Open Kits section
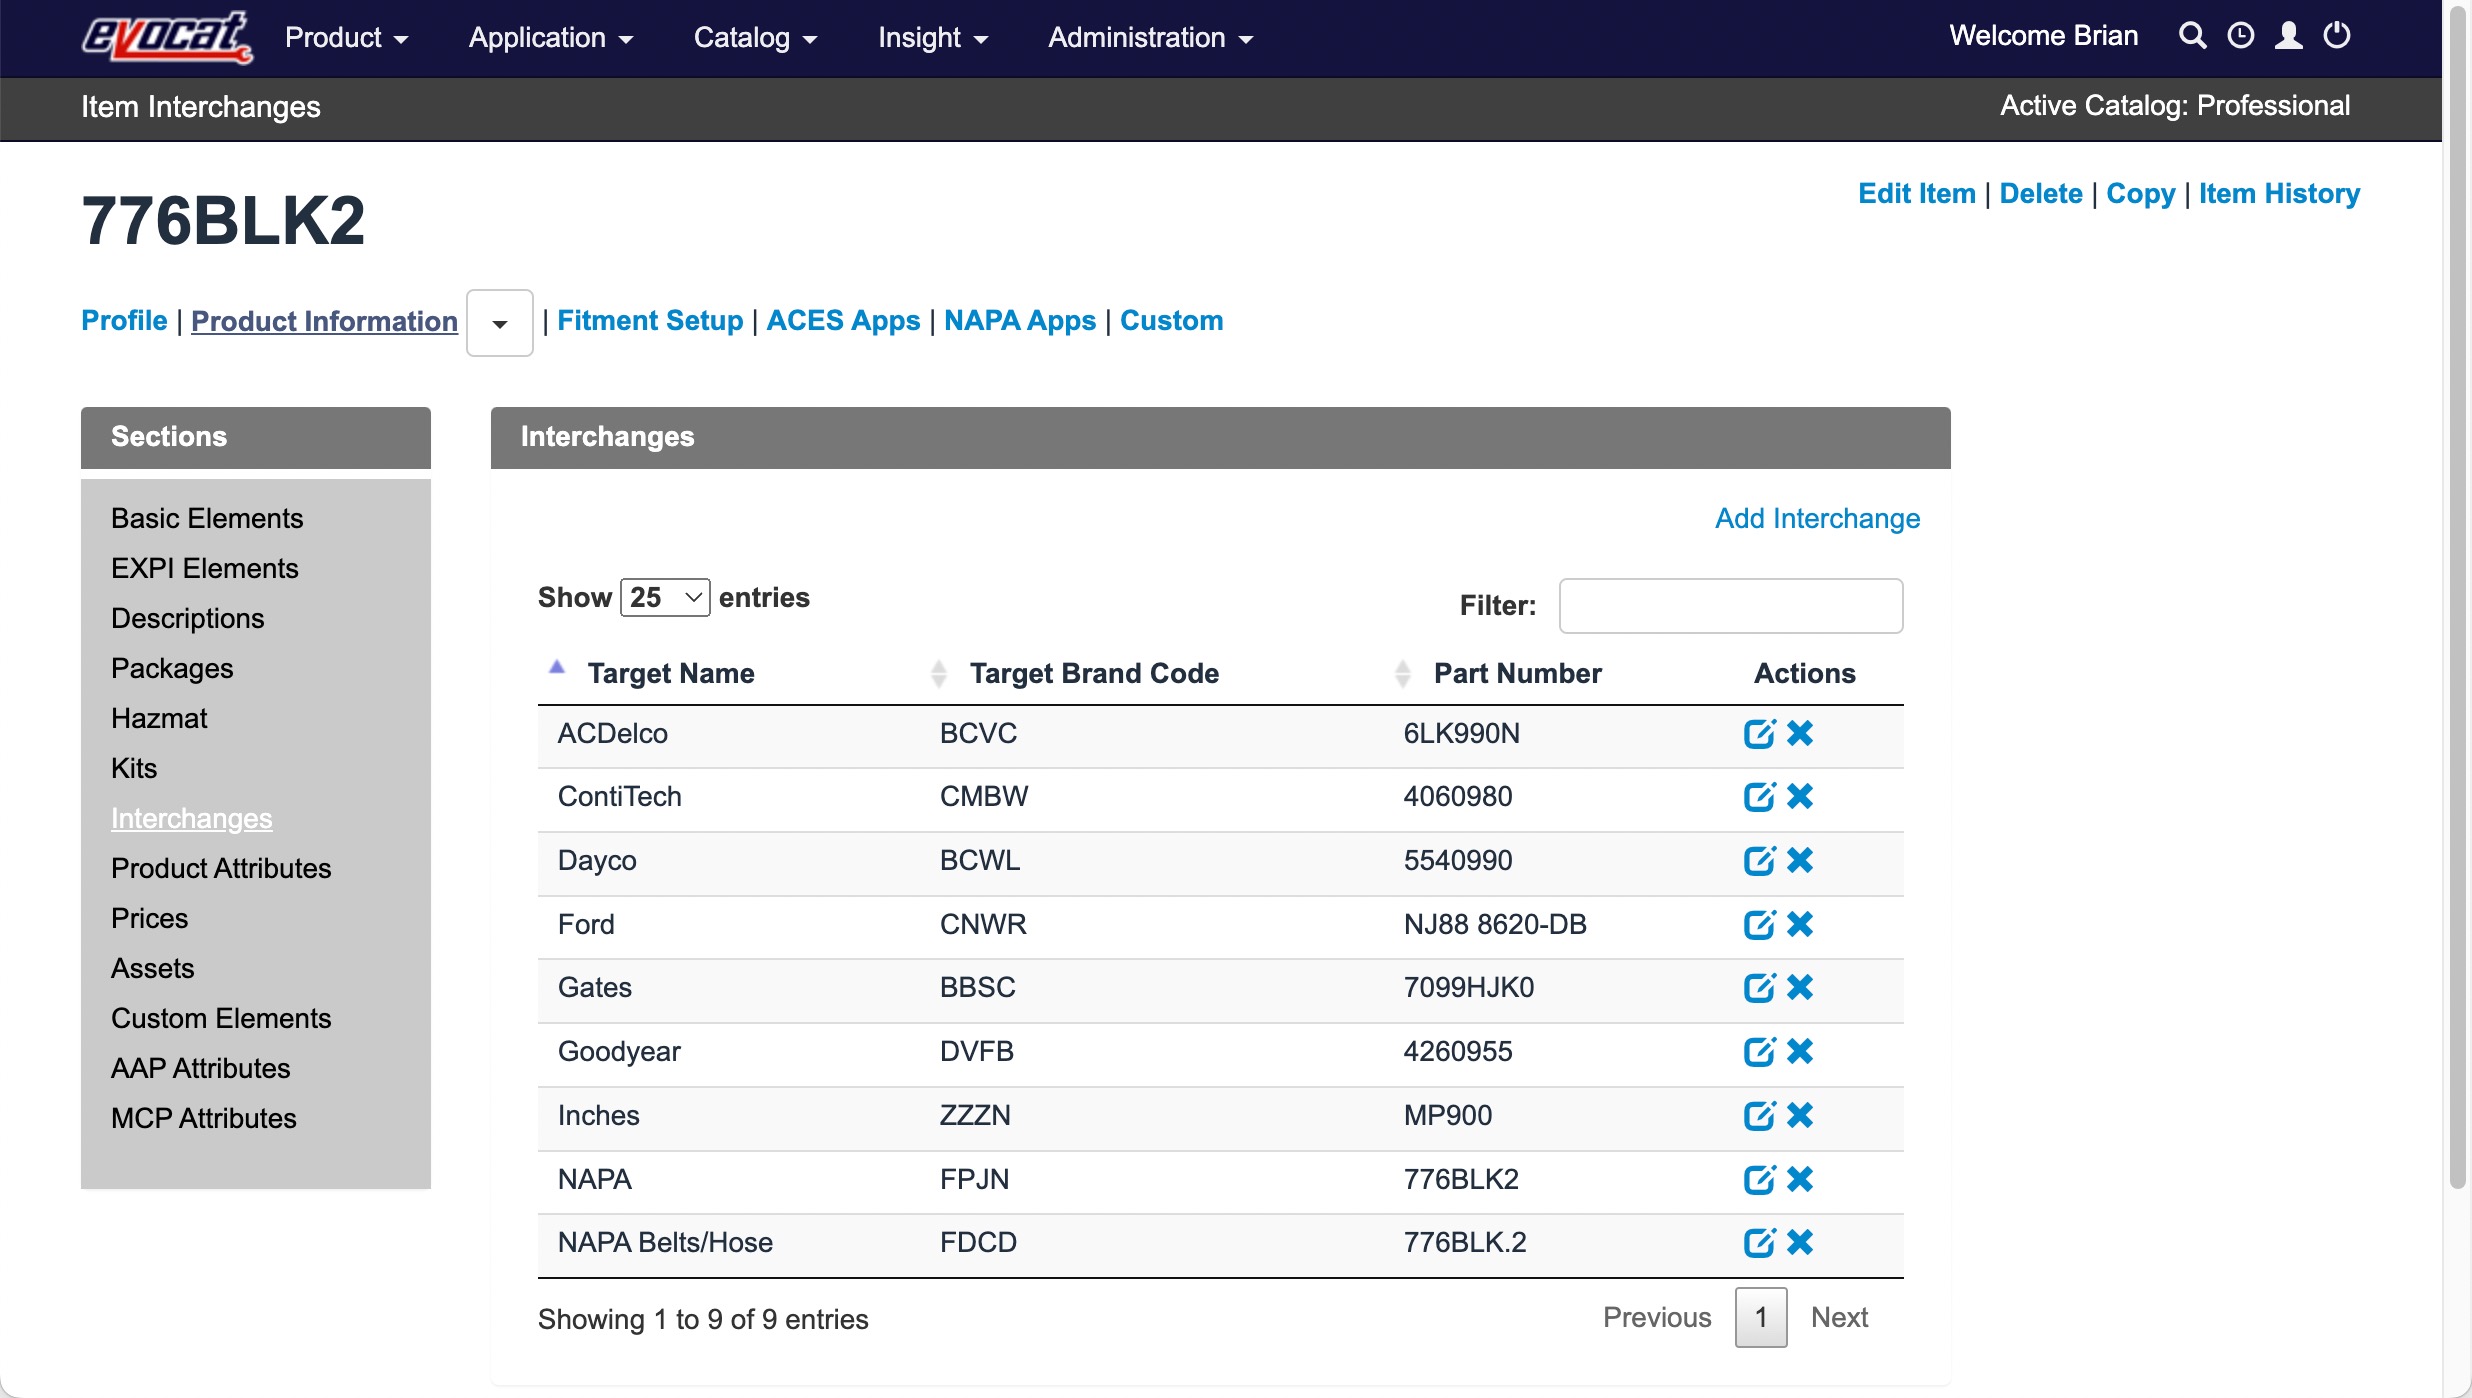 [134, 768]
